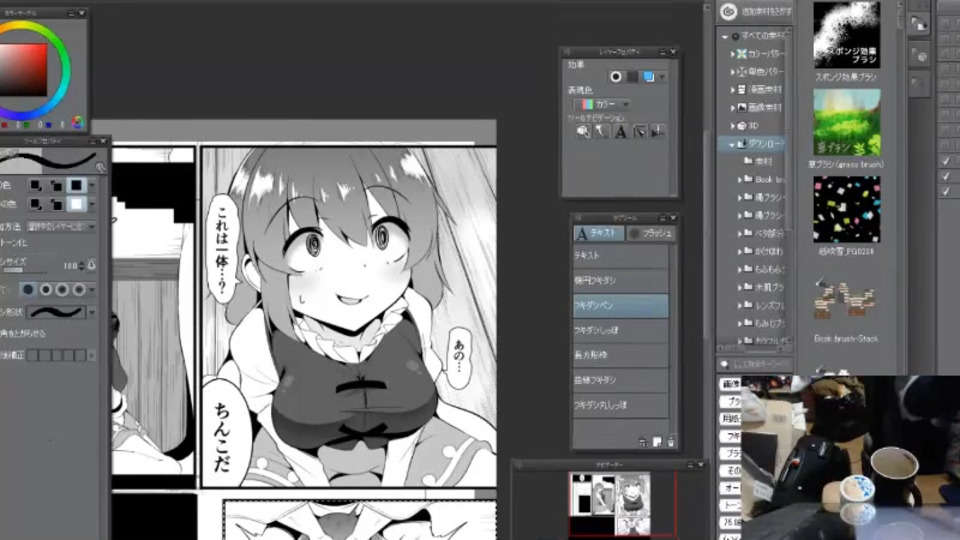Select the テキスト sub tool entry
Screen dimensions: 960x540
click(x=620, y=255)
